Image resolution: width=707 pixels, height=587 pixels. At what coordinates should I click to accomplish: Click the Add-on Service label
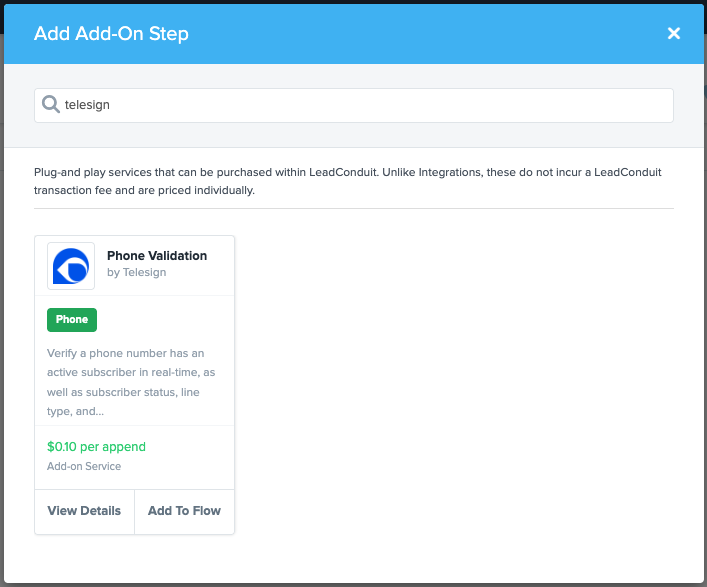point(84,466)
